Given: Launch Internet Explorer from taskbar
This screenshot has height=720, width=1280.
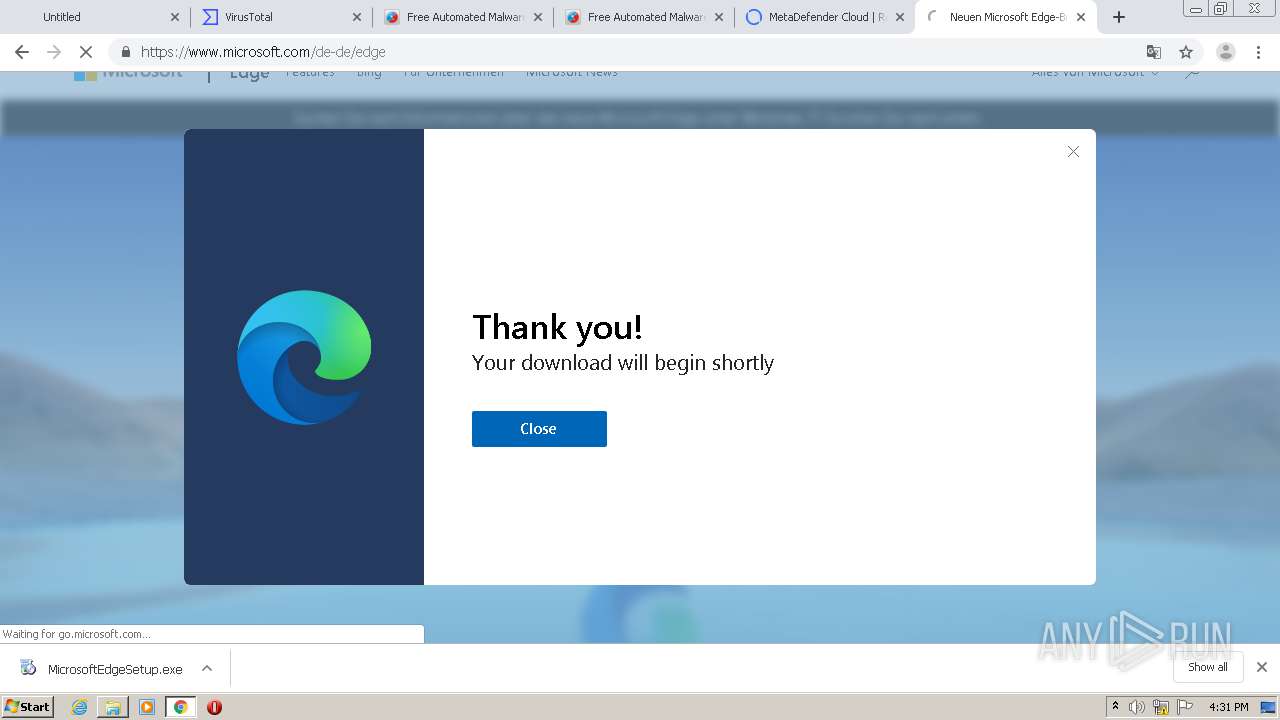Looking at the screenshot, I should pyautogui.click(x=80, y=707).
